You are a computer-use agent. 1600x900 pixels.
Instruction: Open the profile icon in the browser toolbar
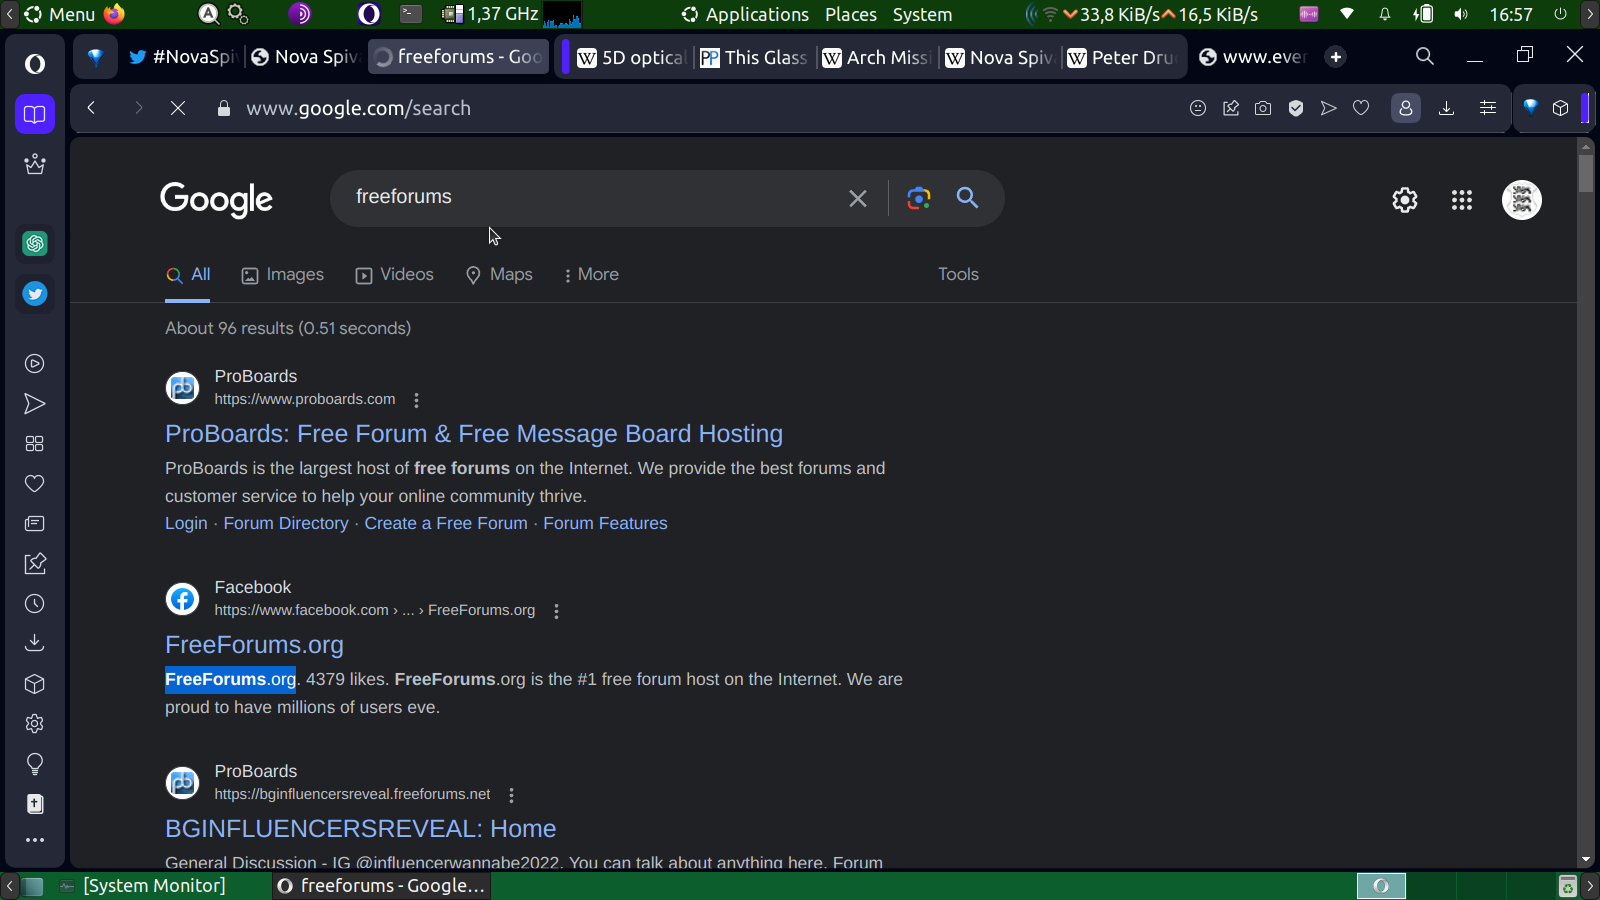[x=1406, y=108]
